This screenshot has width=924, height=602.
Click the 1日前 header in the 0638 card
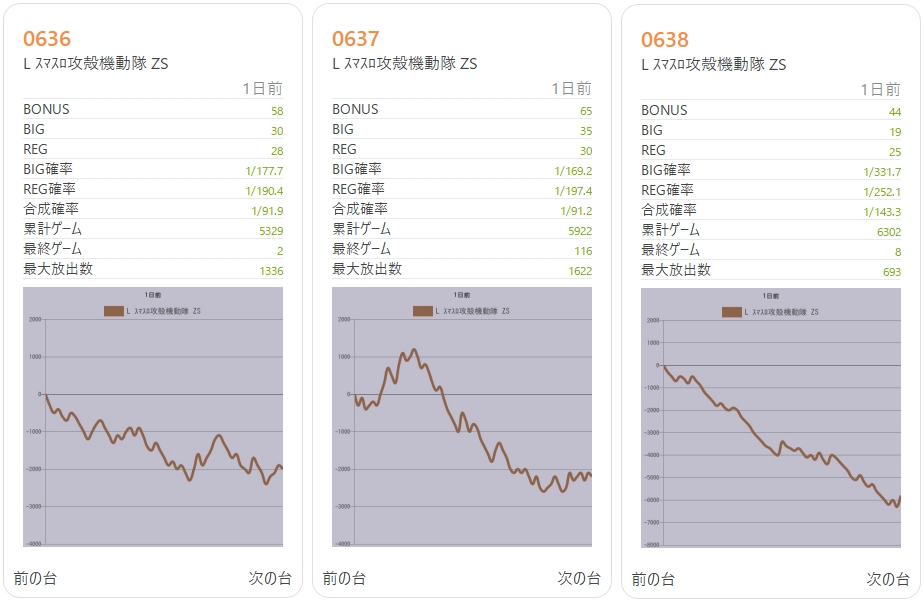[x=880, y=90]
